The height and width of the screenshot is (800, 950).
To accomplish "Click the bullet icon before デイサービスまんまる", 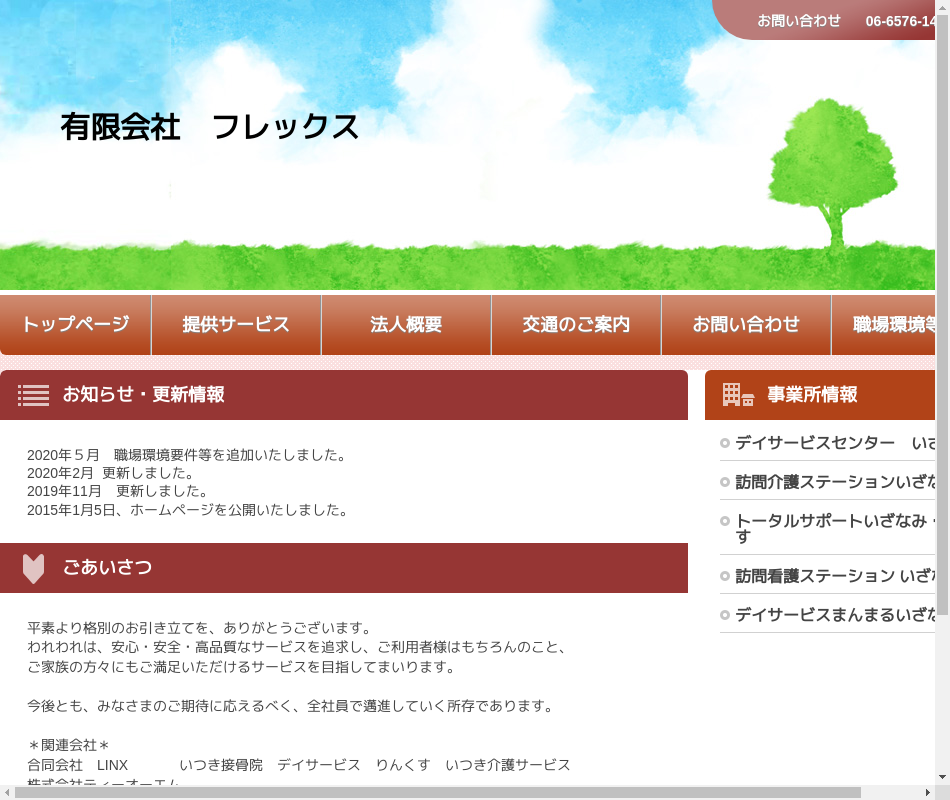I will click(725, 615).
